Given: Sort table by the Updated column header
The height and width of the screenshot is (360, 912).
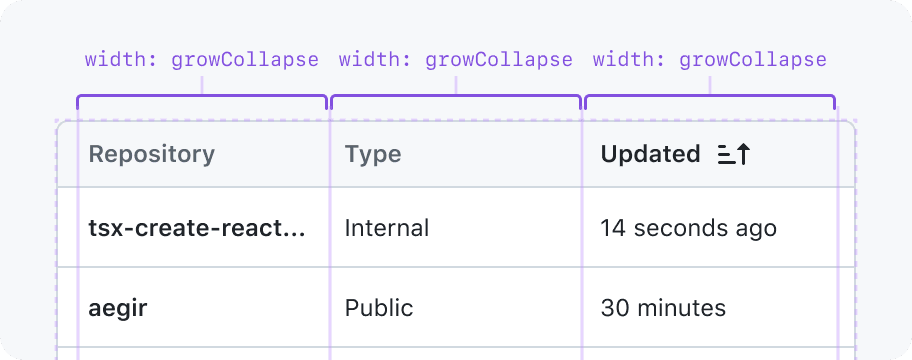Looking at the screenshot, I should click(676, 155).
